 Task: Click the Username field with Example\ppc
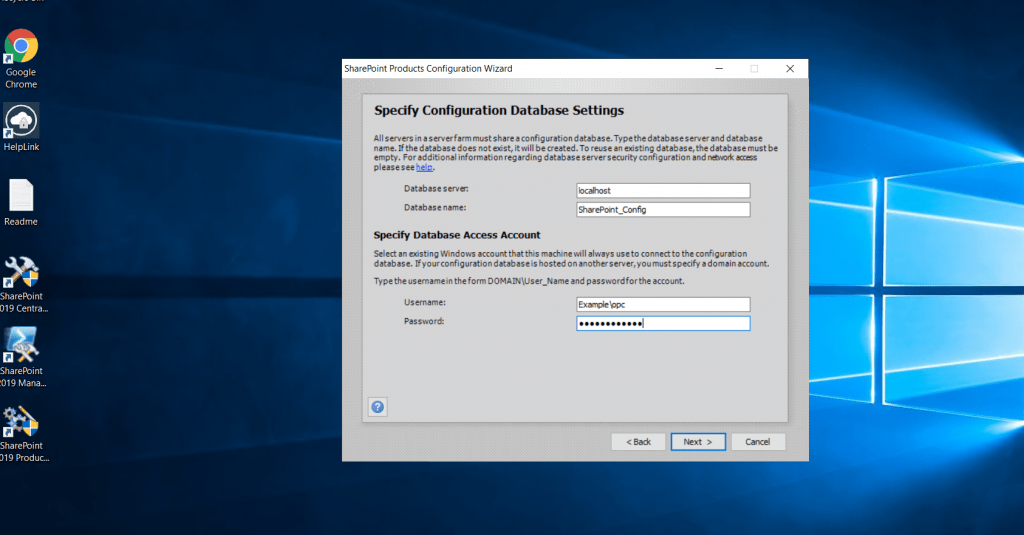662,304
